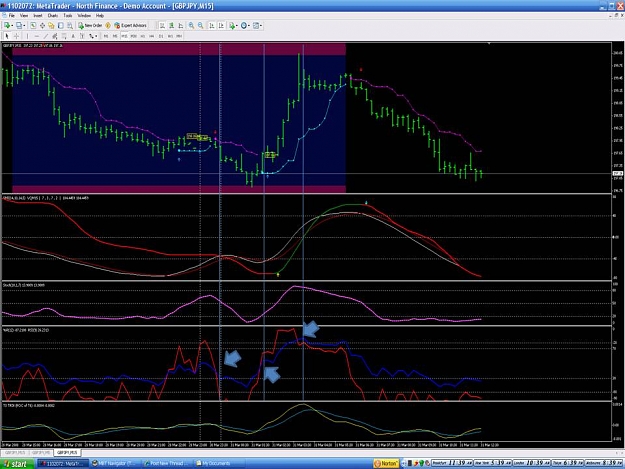
Task: Switch timeframe to H1
Action: tap(143, 36)
